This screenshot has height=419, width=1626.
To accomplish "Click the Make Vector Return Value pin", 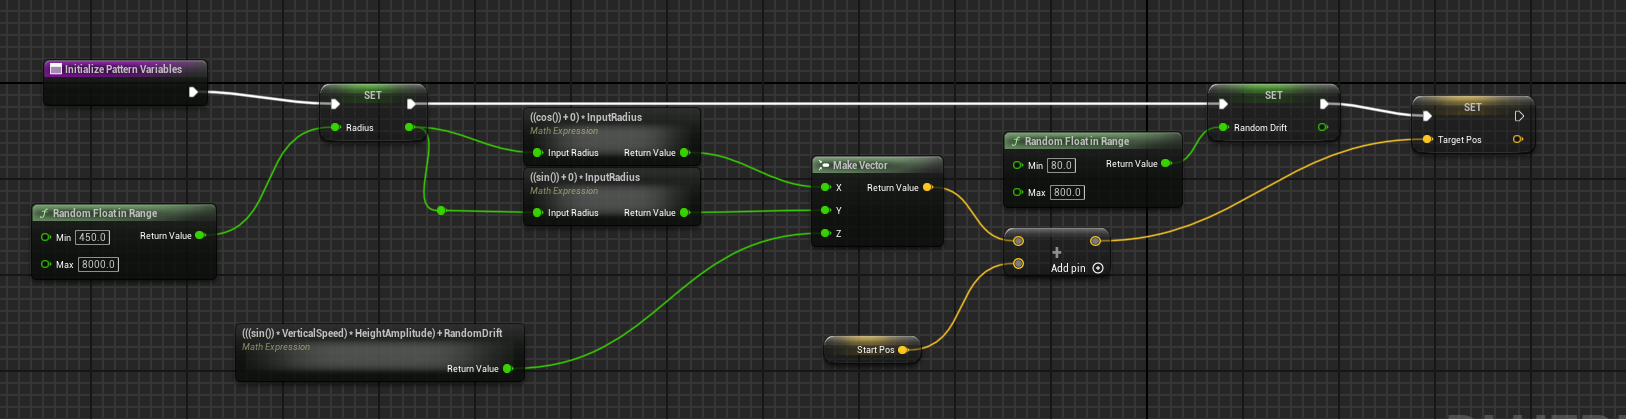I will point(928,187).
